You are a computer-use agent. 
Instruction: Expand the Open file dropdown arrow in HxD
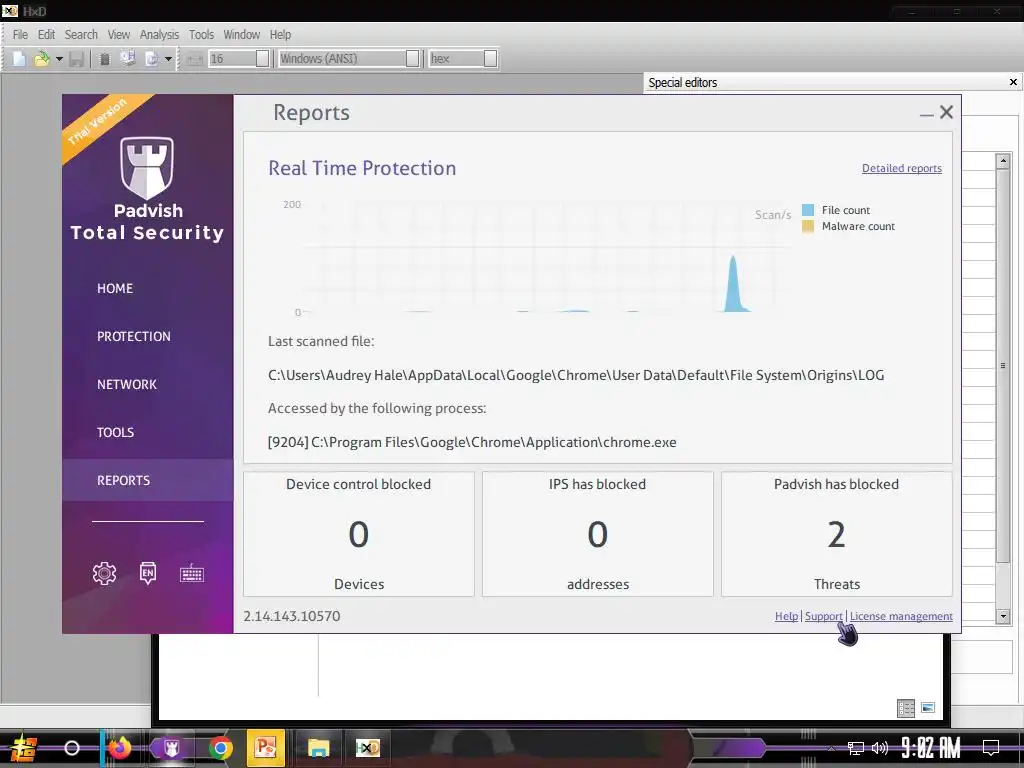pos(59,59)
